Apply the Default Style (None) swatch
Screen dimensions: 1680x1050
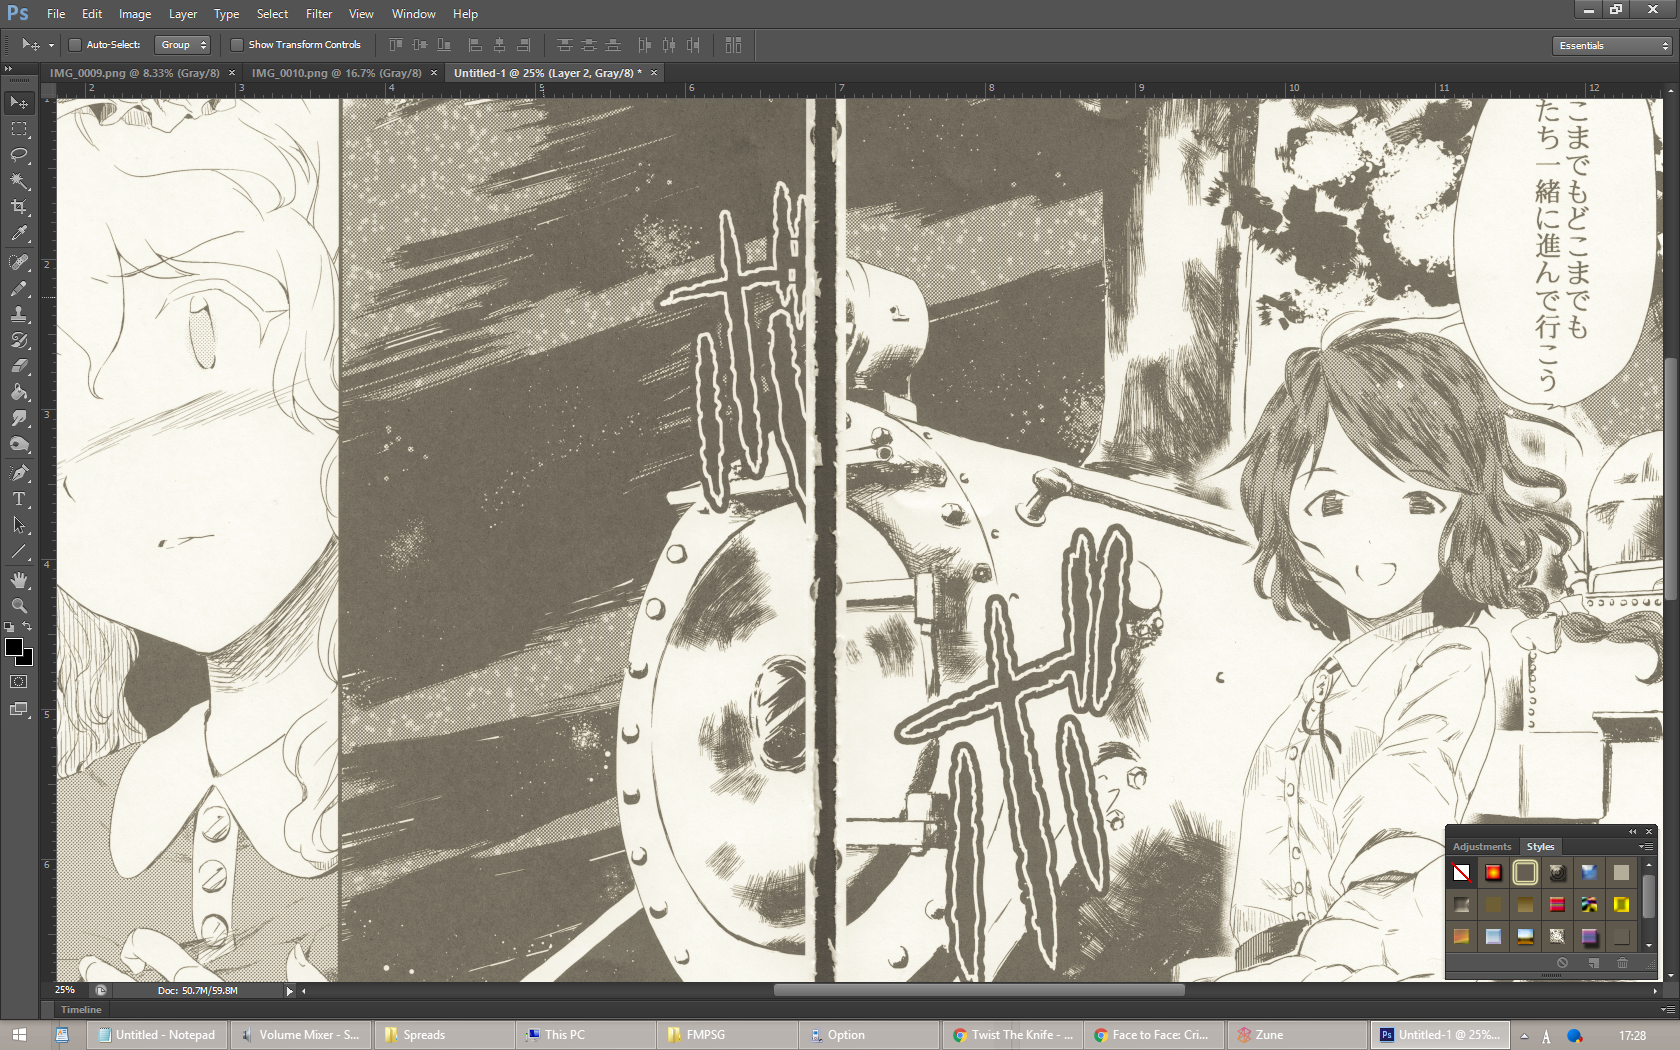click(x=1461, y=873)
